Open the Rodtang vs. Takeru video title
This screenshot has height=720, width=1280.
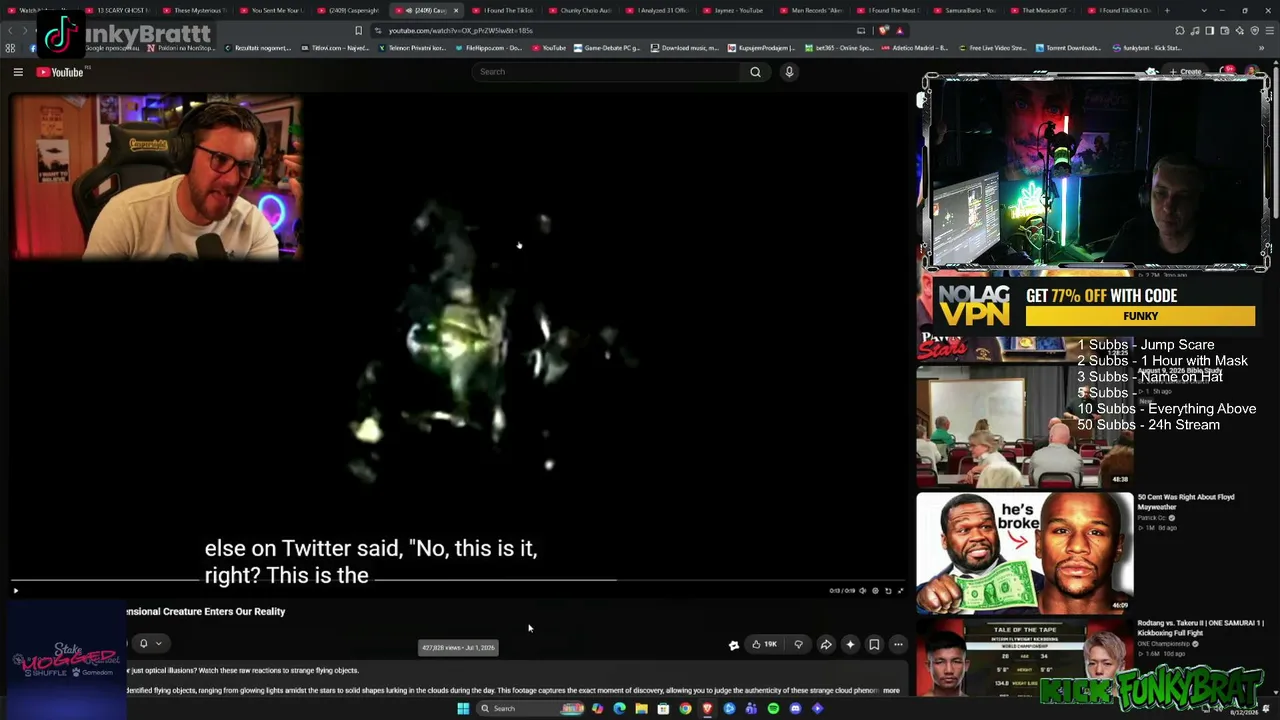[x=1200, y=627]
